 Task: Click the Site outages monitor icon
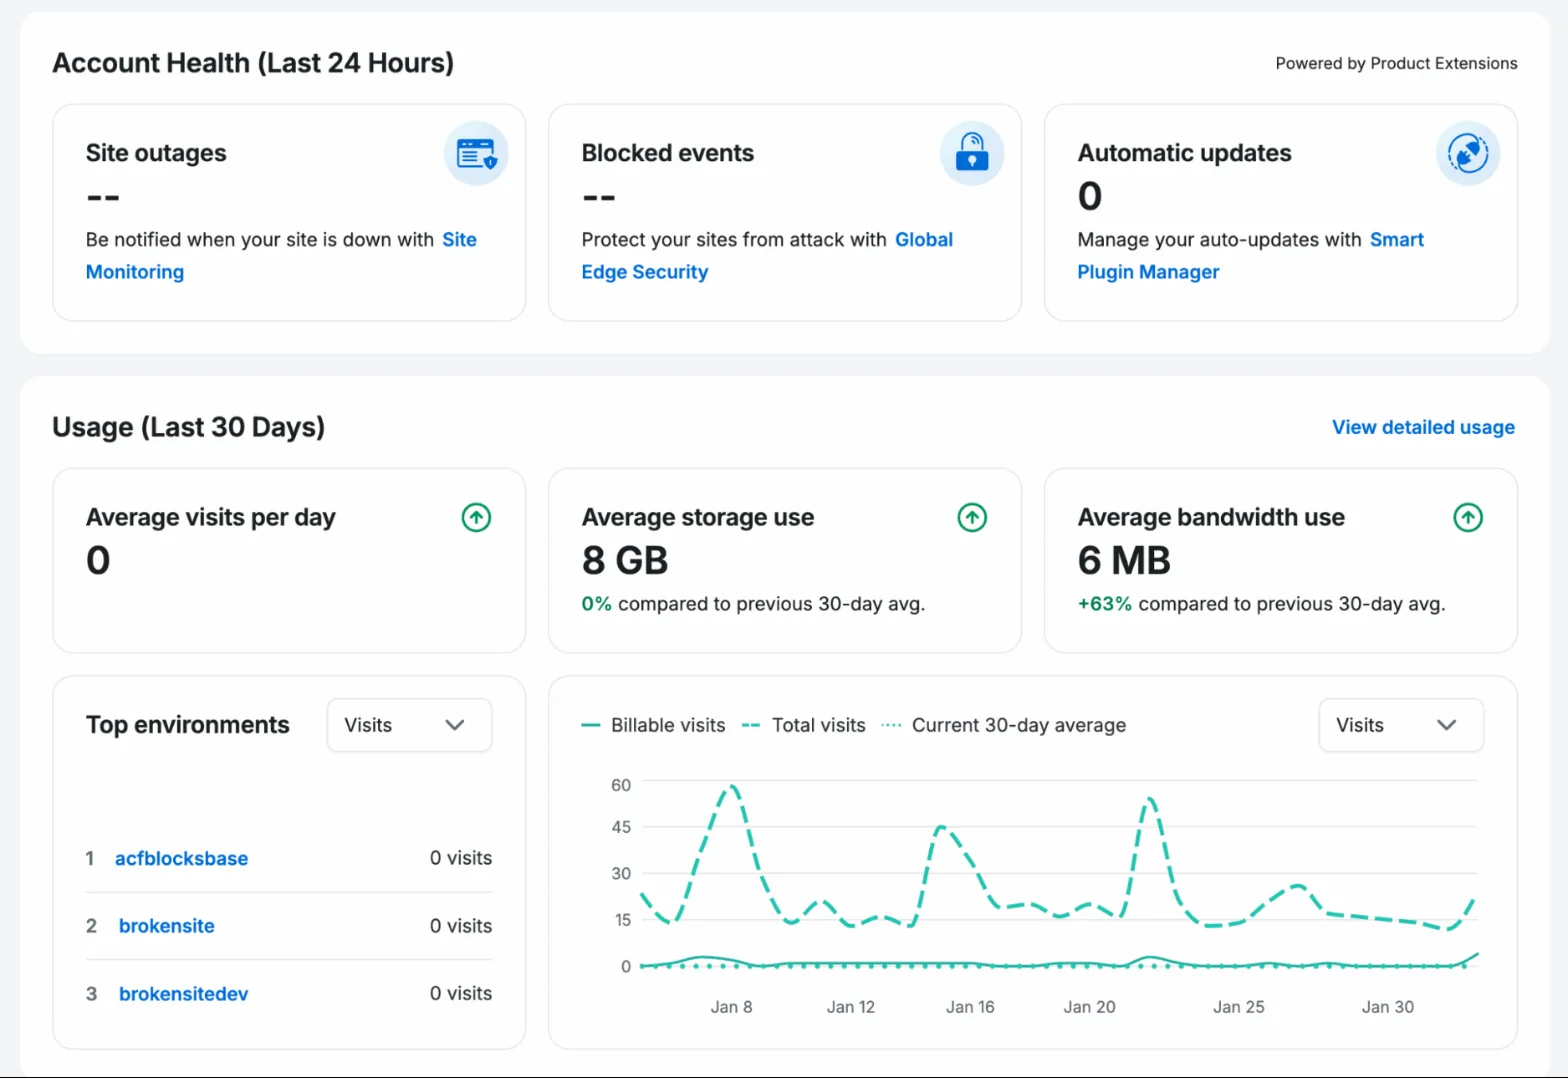[476, 154]
